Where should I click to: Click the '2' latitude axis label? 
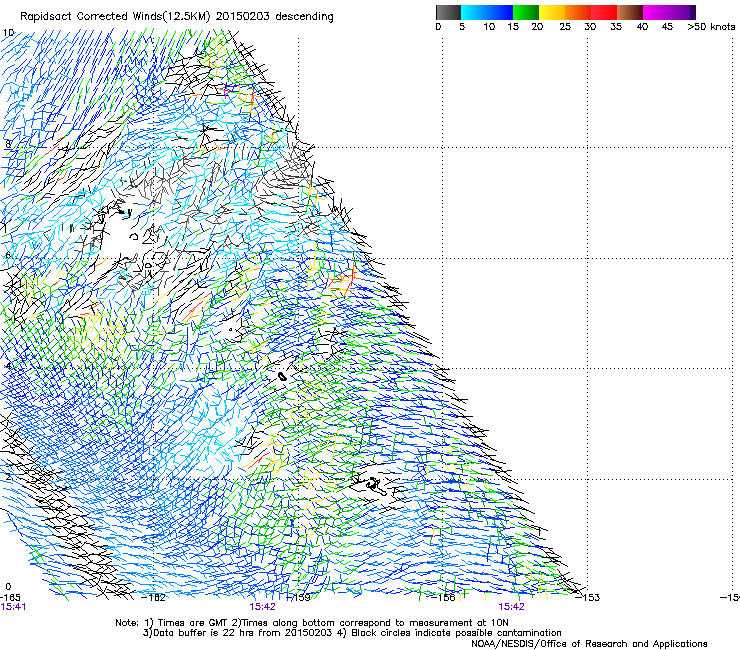(x=8, y=477)
